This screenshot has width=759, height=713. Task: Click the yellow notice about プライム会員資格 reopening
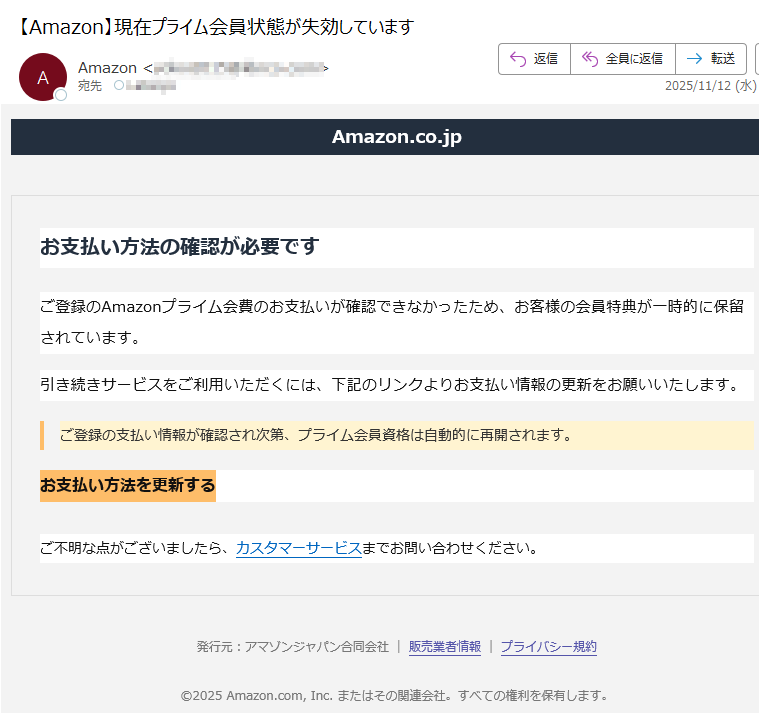coord(407,435)
